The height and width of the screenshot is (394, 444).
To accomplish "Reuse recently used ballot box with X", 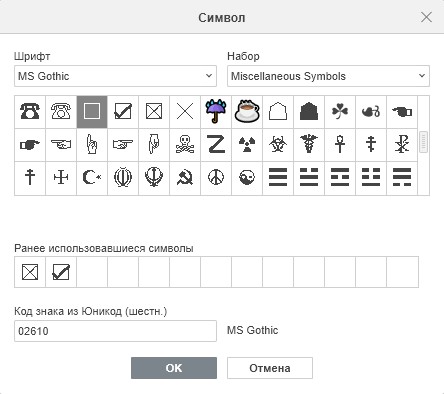I will tap(30, 272).
